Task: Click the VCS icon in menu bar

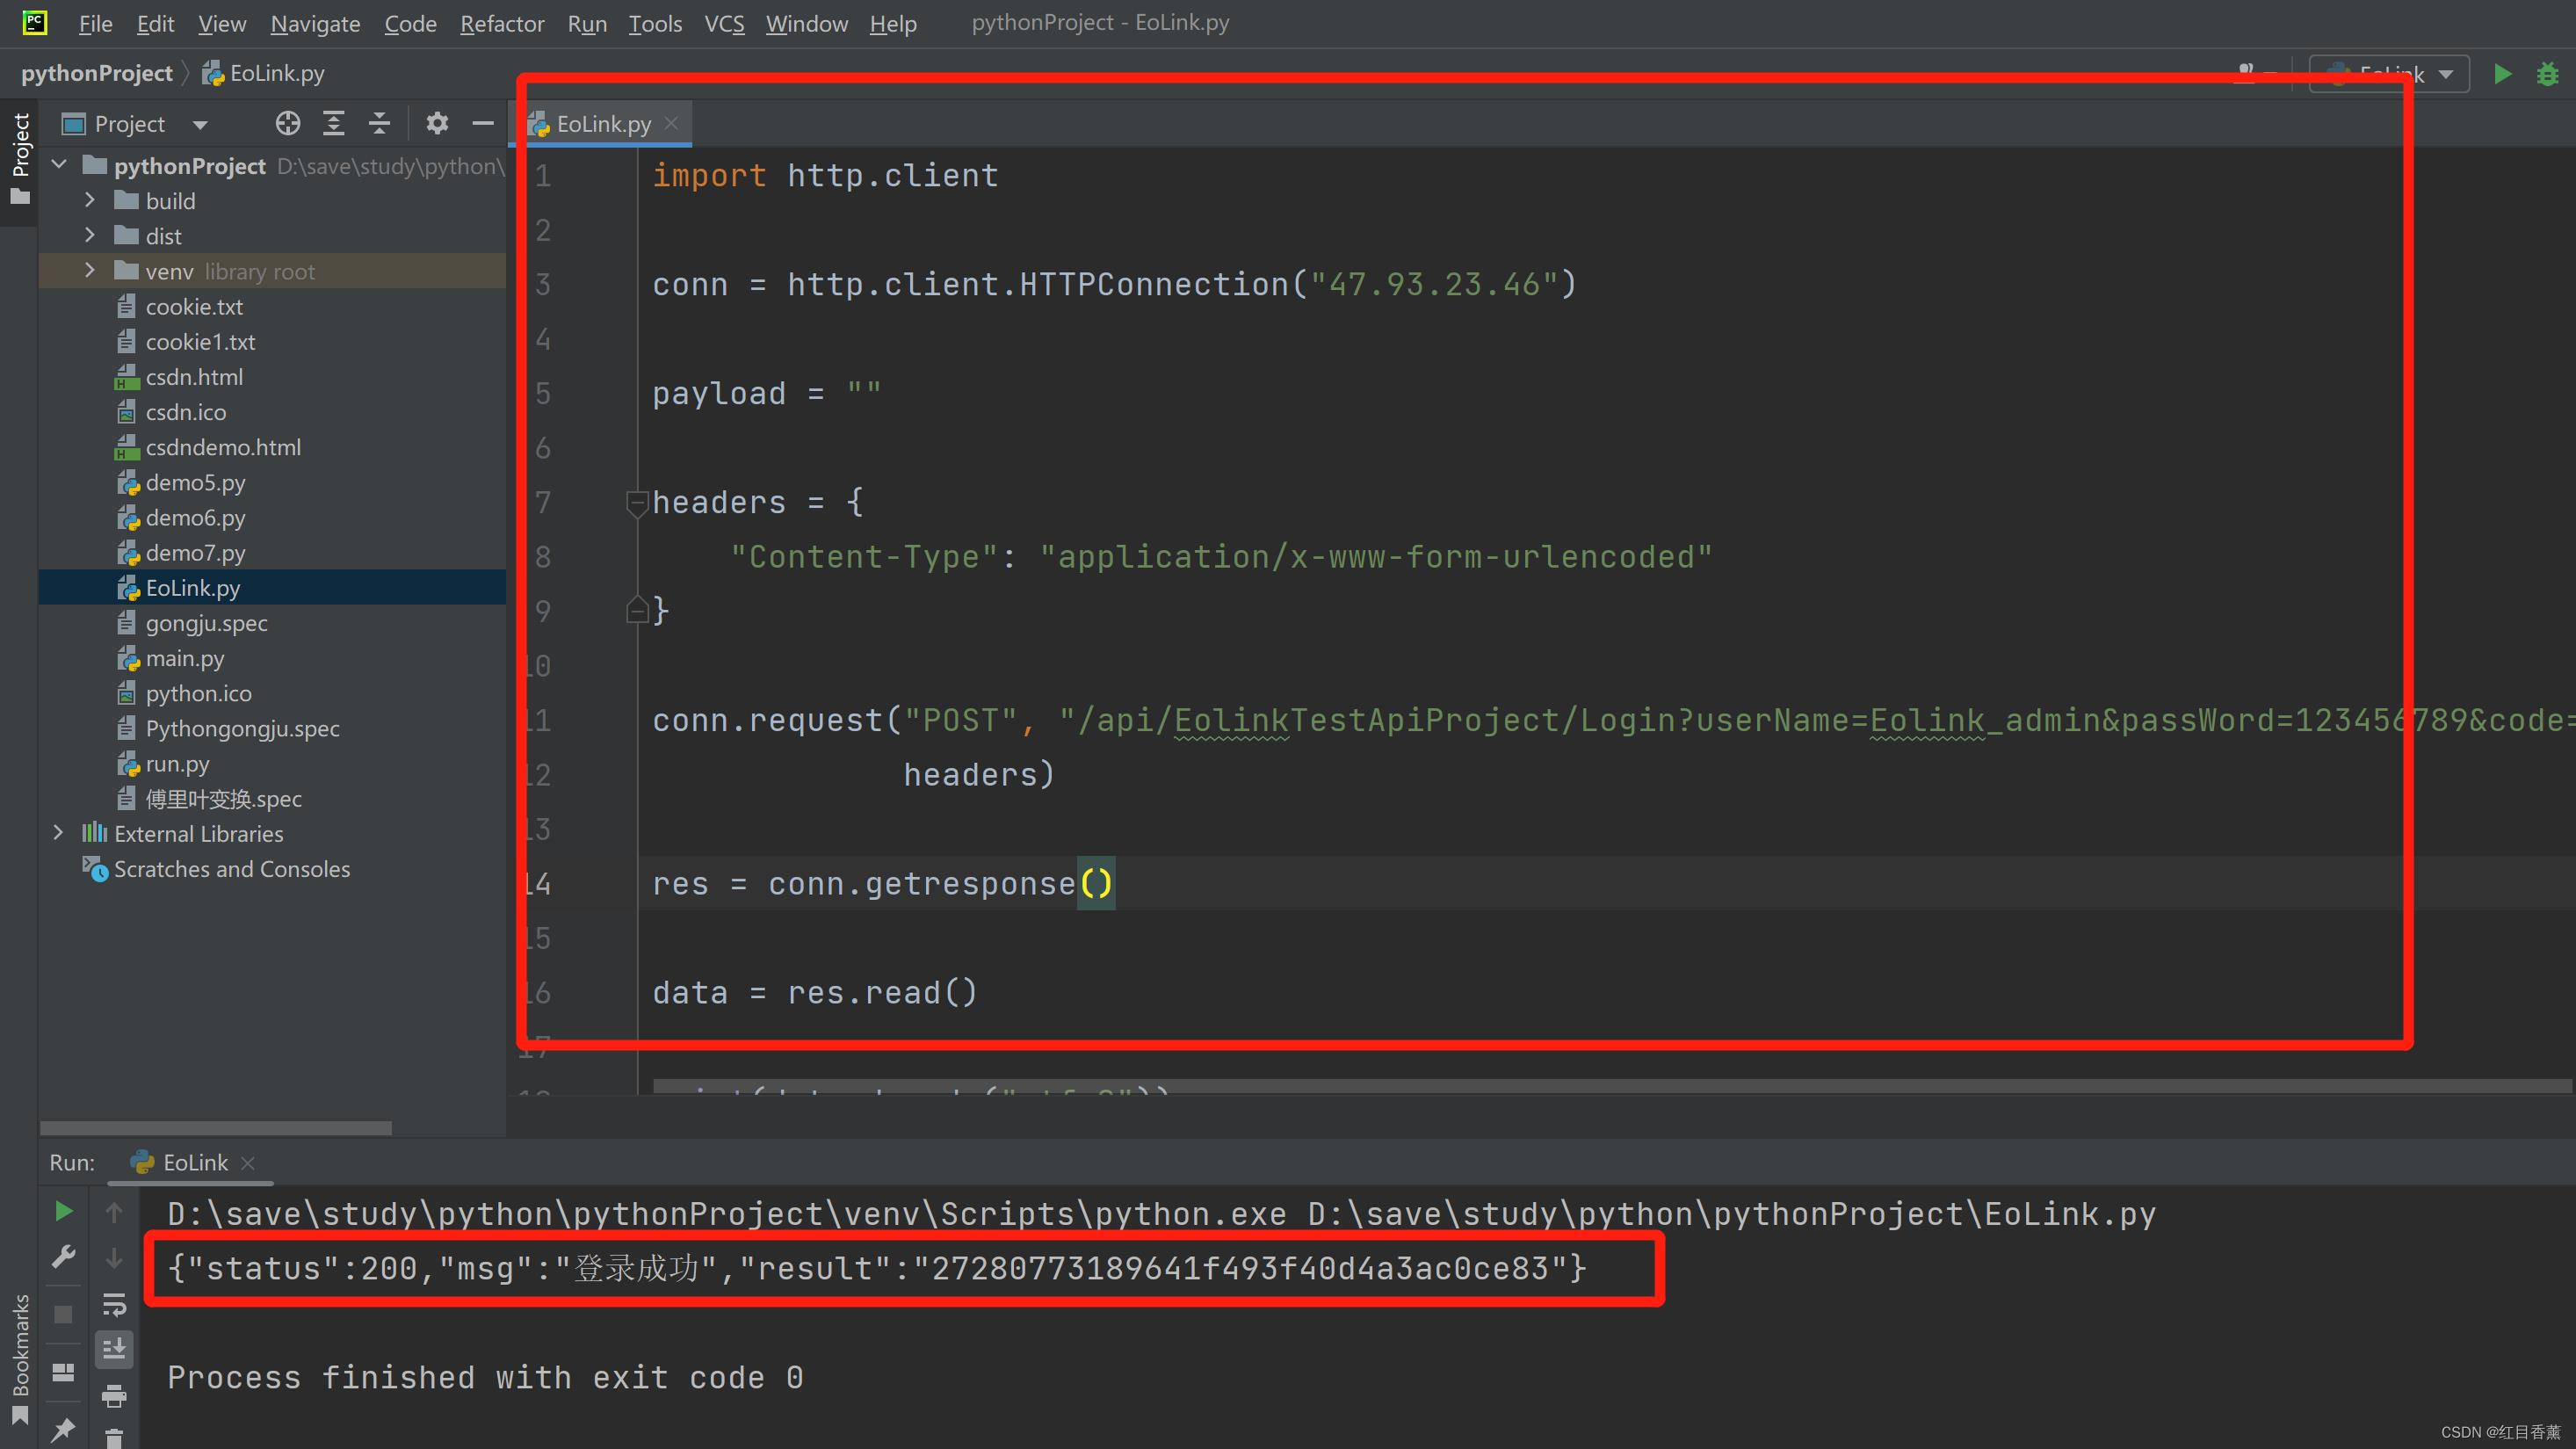Action: 722,21
